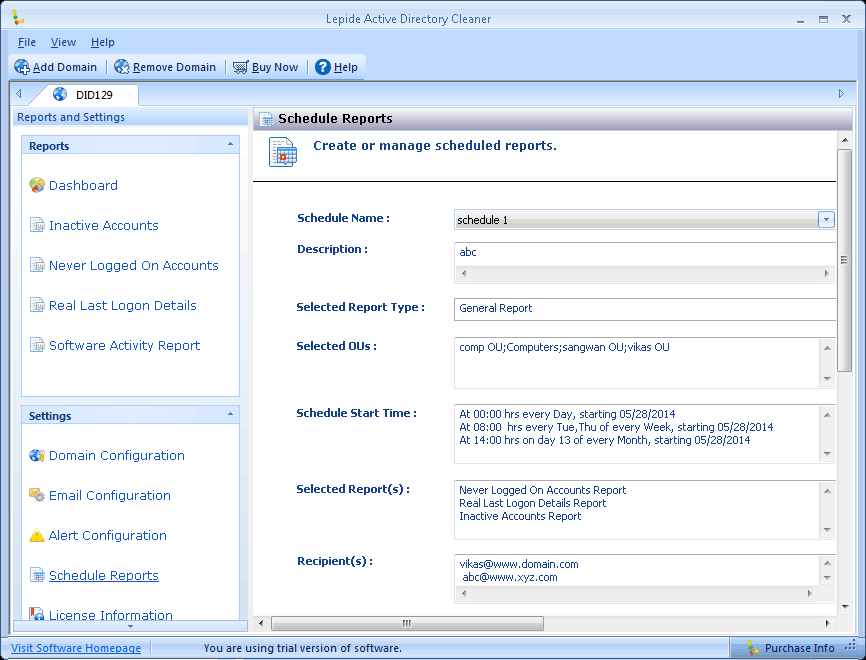Image resolution: width=866 pixels, height=660 pixels.
Task: Click the Selected Report Type field
Action: [x=645, y=309]
